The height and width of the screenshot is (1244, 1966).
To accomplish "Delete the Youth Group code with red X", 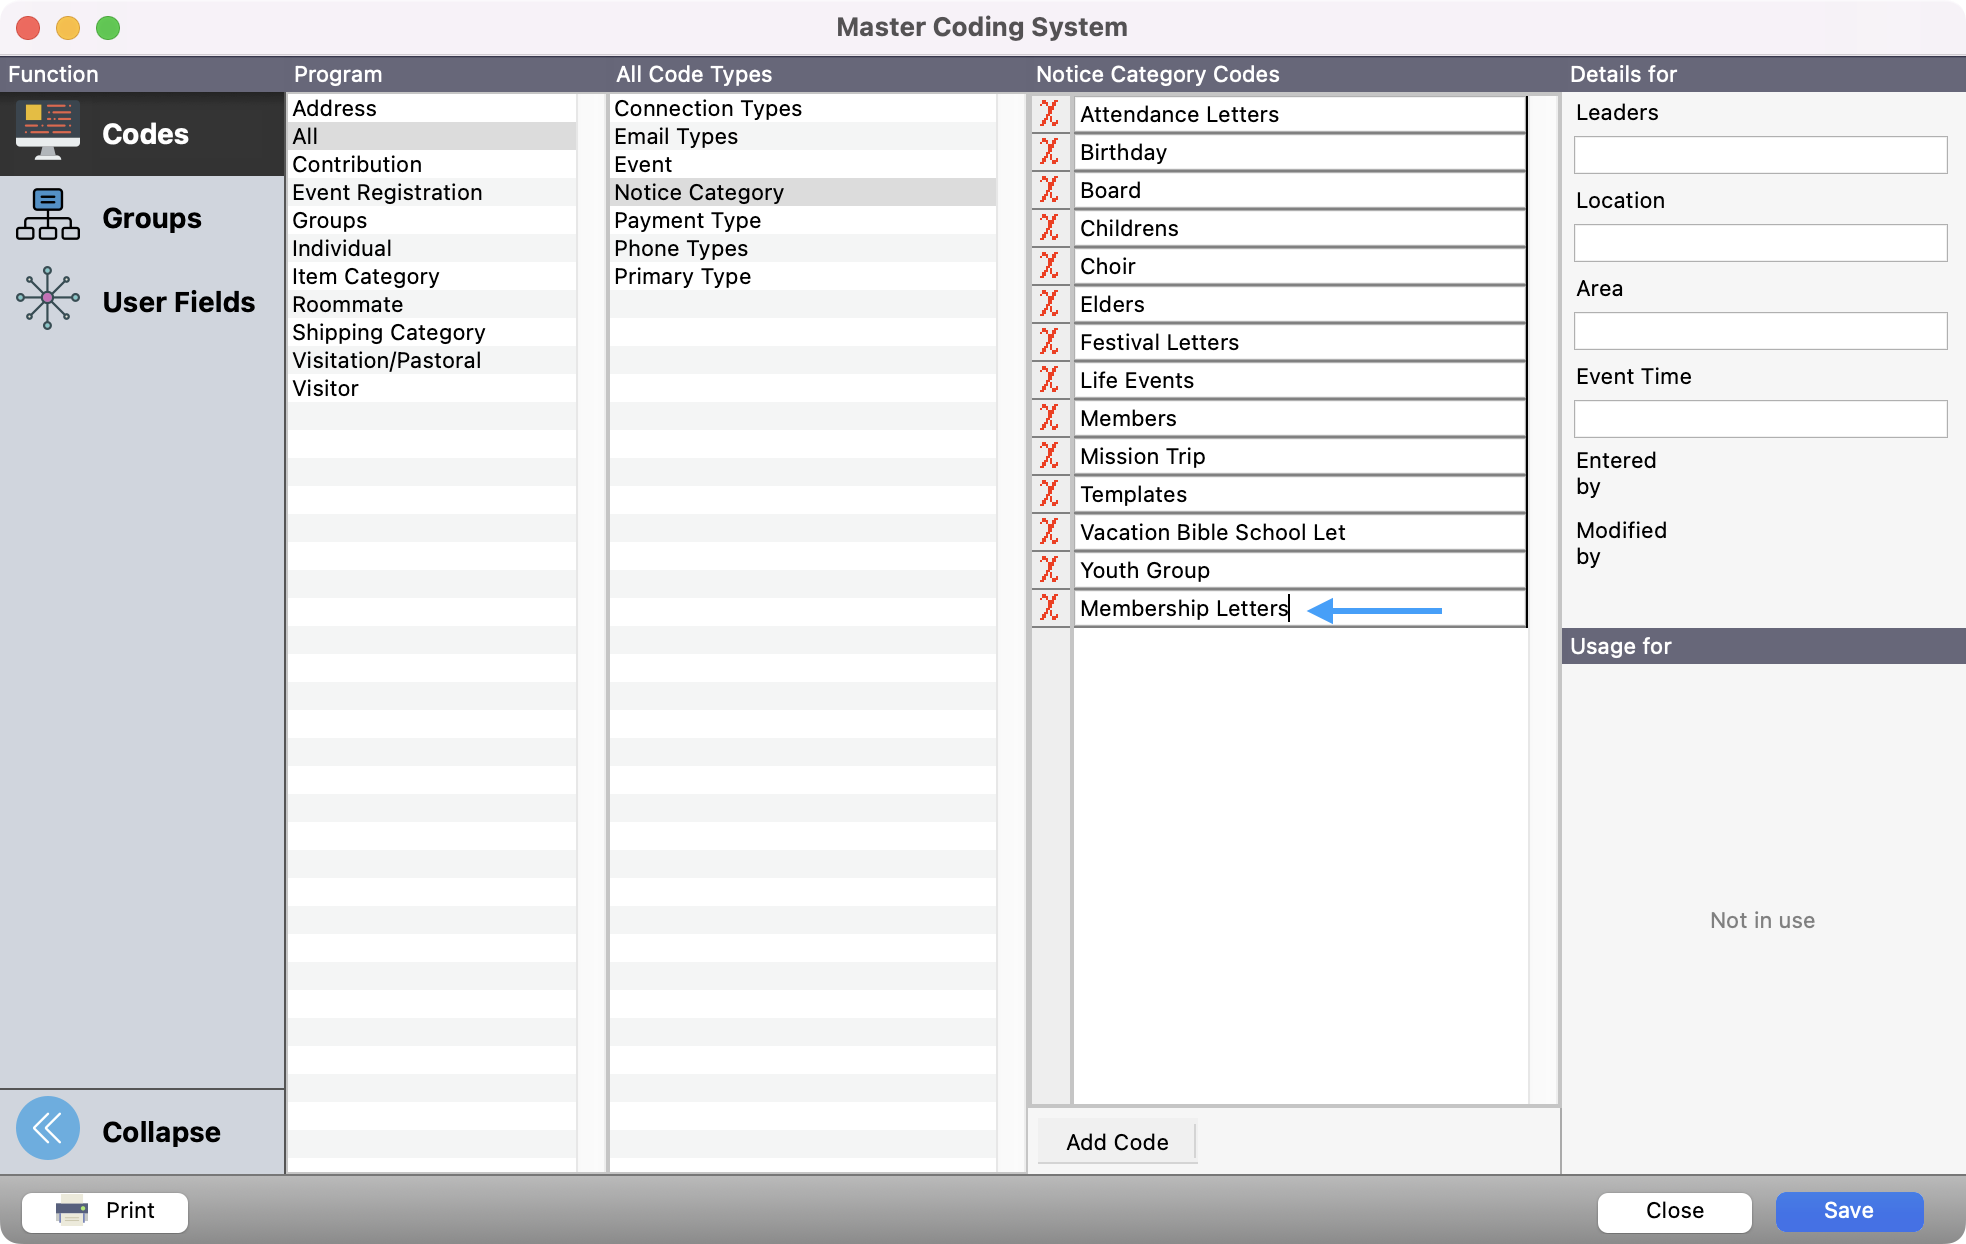I will pos(1050,570).
